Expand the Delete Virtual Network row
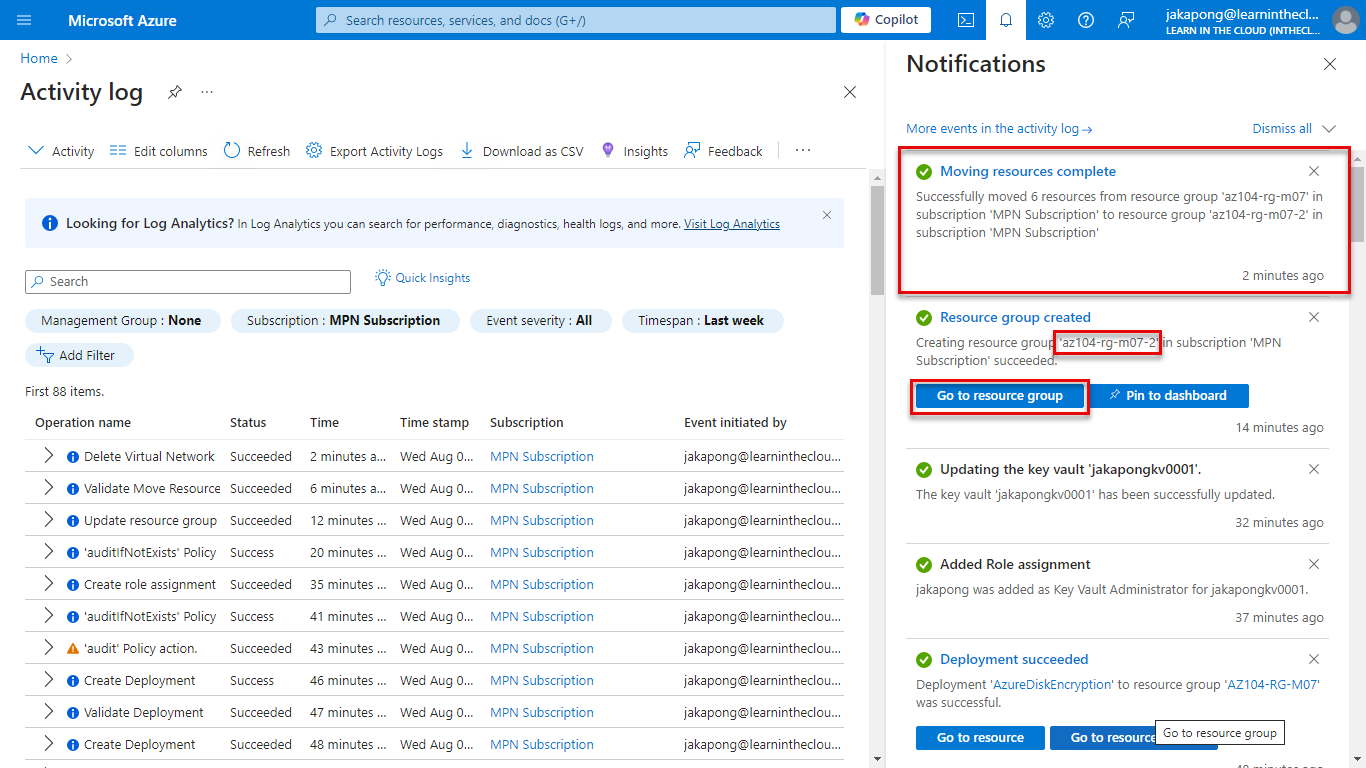 [47, 456]
